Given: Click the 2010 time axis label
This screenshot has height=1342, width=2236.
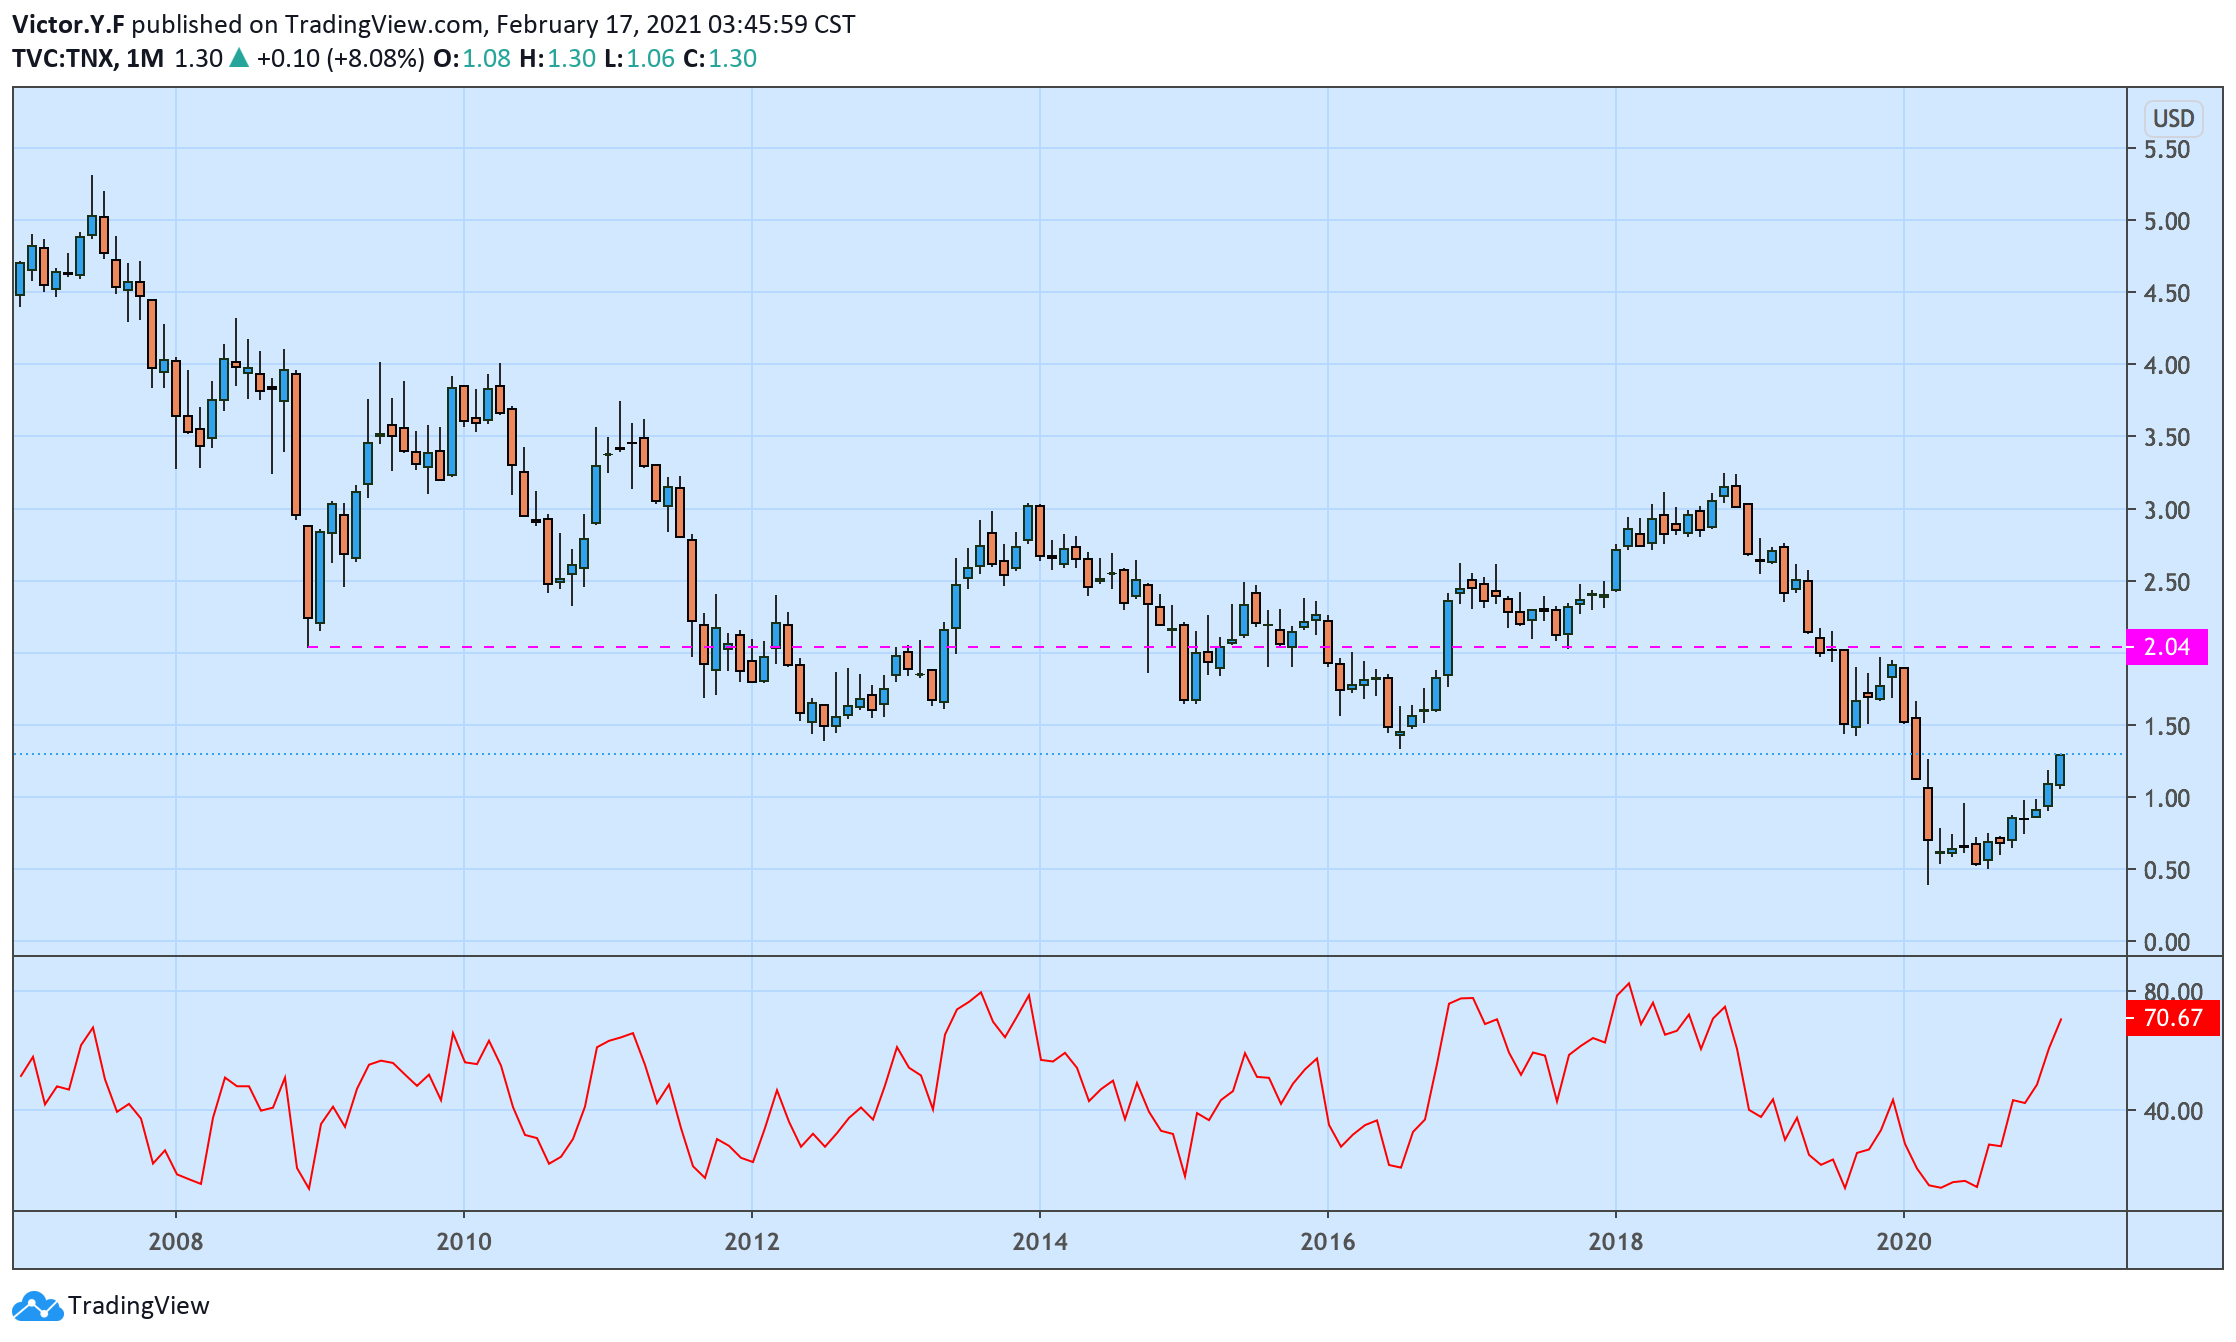Looking at the screenshot, I should click(x=464, y=1241).
